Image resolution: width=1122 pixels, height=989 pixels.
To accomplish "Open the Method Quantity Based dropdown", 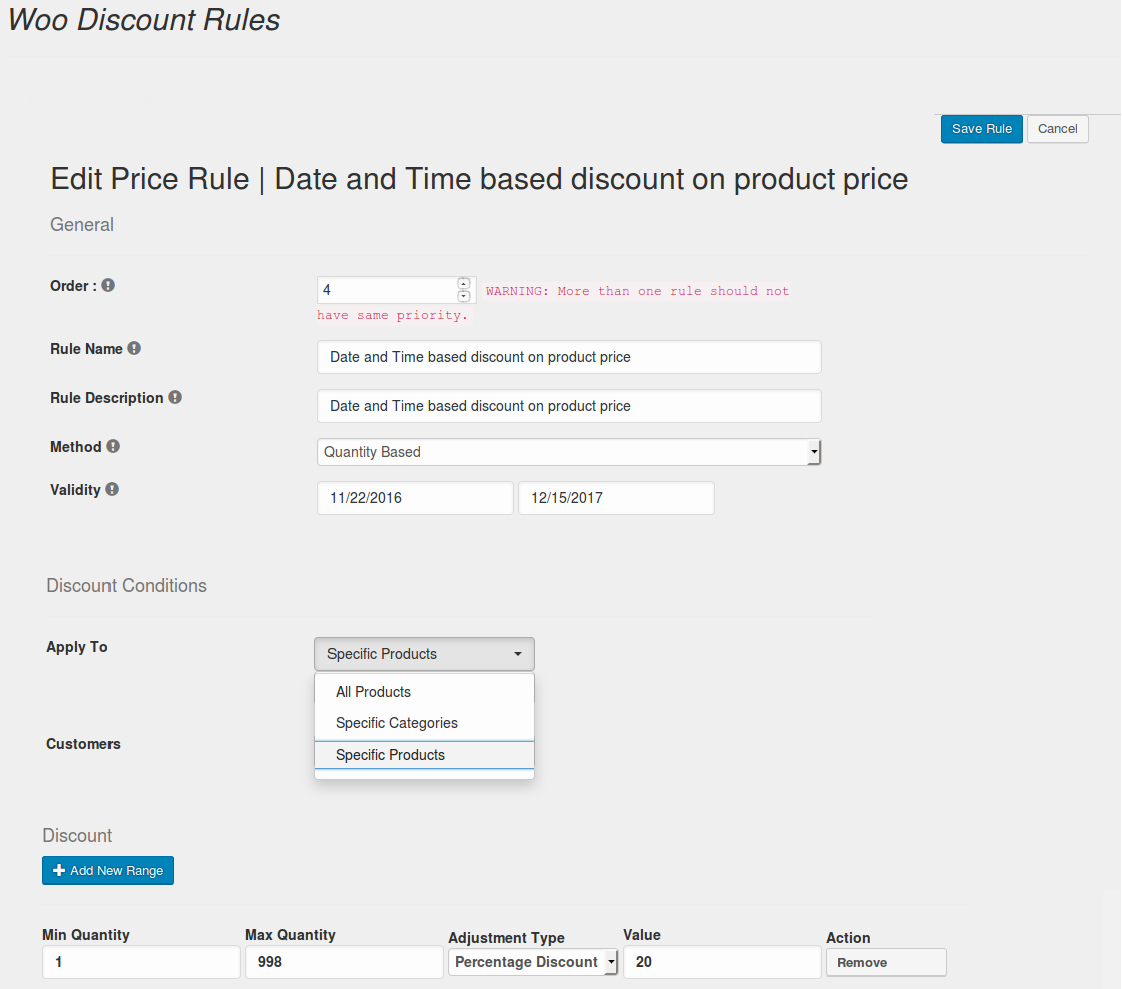I will point(568,452).
